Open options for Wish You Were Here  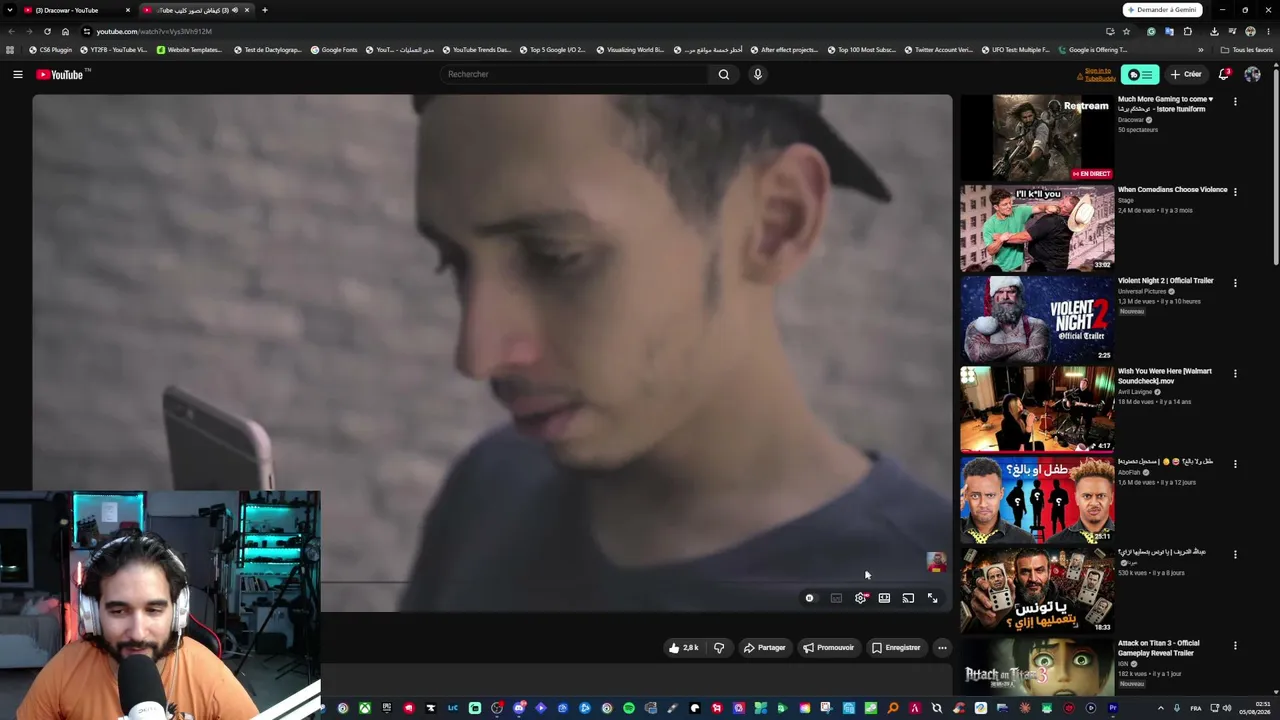pos(1235,373)
